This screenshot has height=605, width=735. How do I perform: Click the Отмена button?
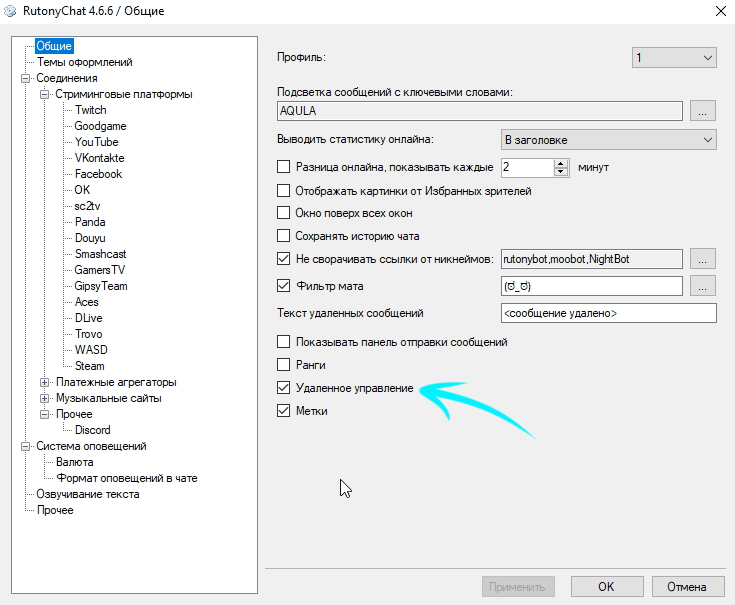coord(686,587)
